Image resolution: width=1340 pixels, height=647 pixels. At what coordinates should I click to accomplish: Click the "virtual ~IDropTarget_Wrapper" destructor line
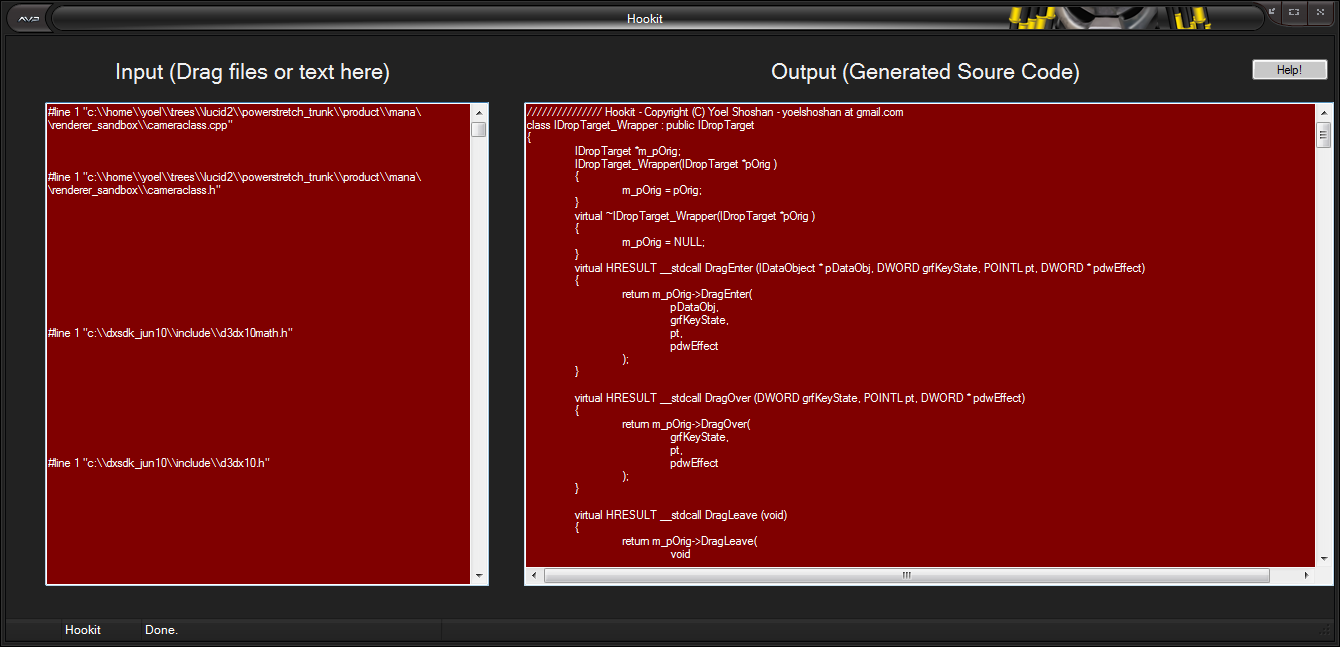[695, 216]
